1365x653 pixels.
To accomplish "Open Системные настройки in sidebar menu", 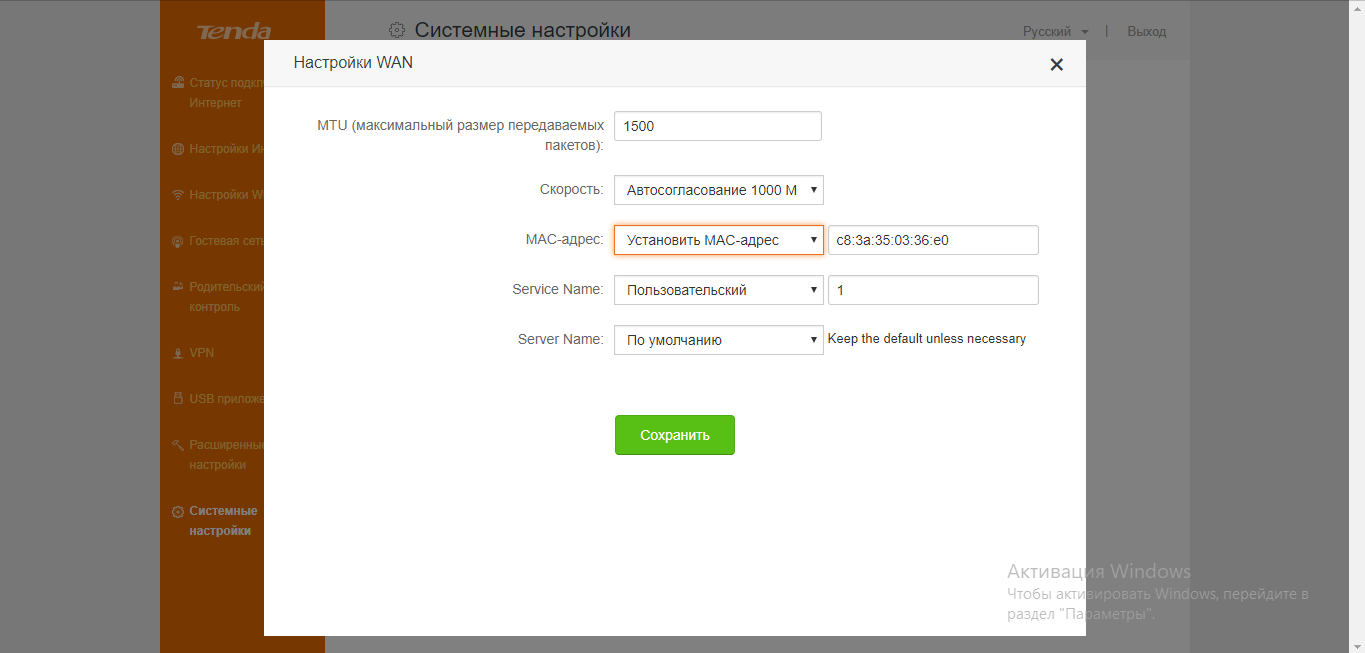I will tap(223, 521).
